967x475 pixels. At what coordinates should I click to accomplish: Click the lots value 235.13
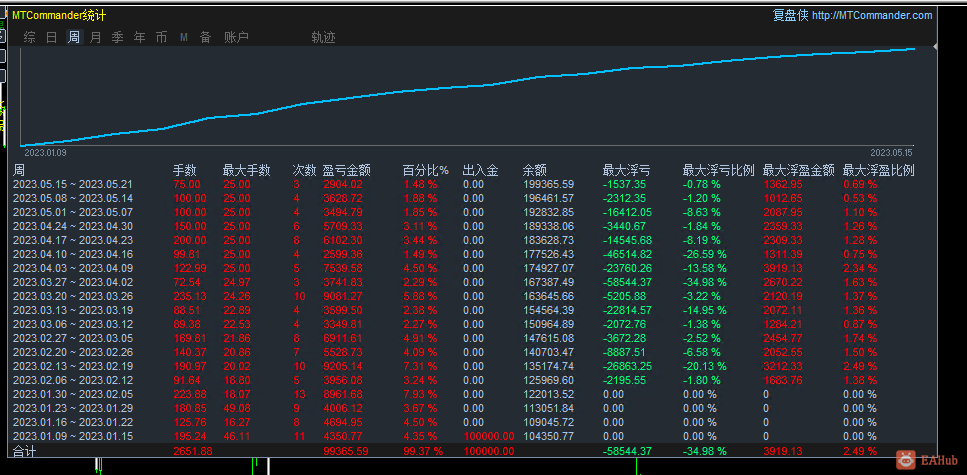pyautogui.click(x=190, y=296)
